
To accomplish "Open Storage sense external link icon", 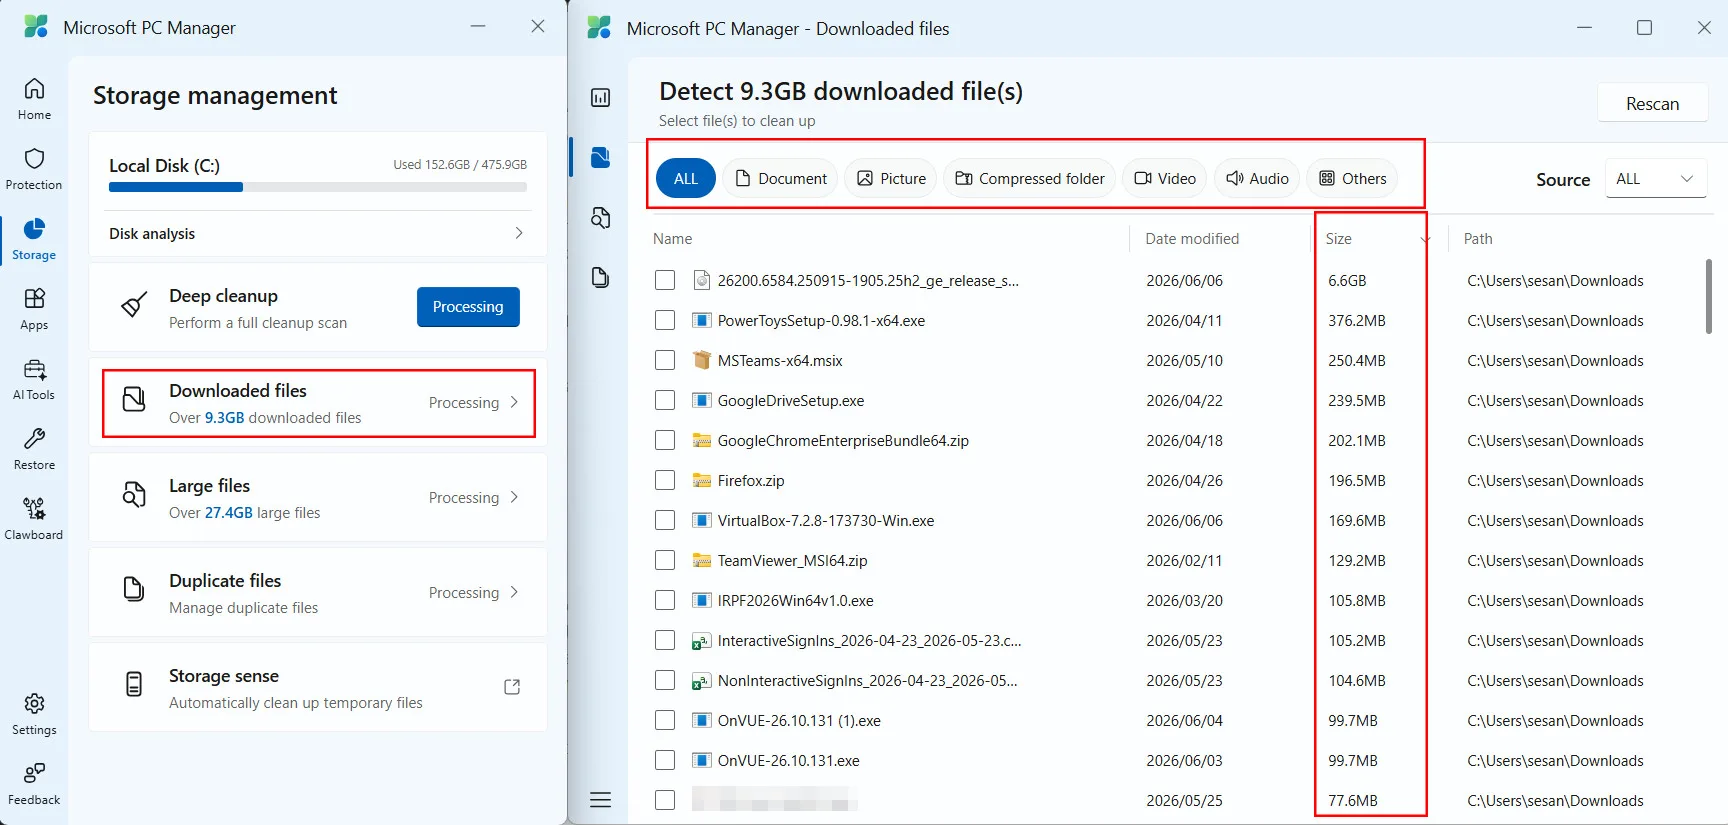I will tap(512, 687).
